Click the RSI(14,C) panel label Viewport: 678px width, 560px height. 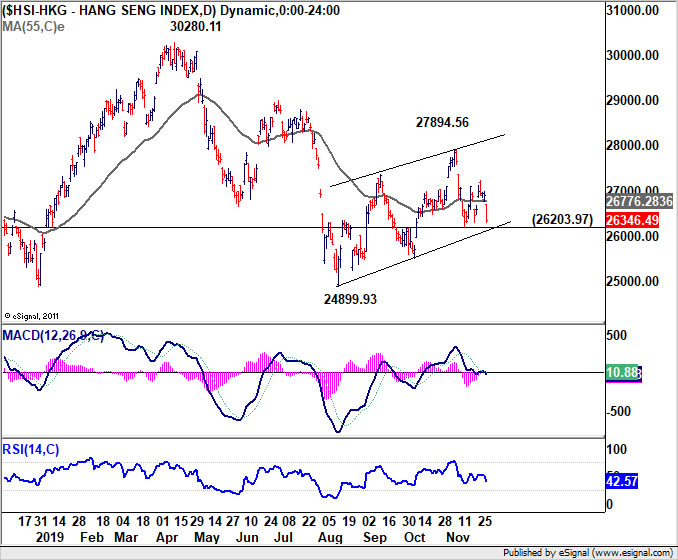[30, 449]
